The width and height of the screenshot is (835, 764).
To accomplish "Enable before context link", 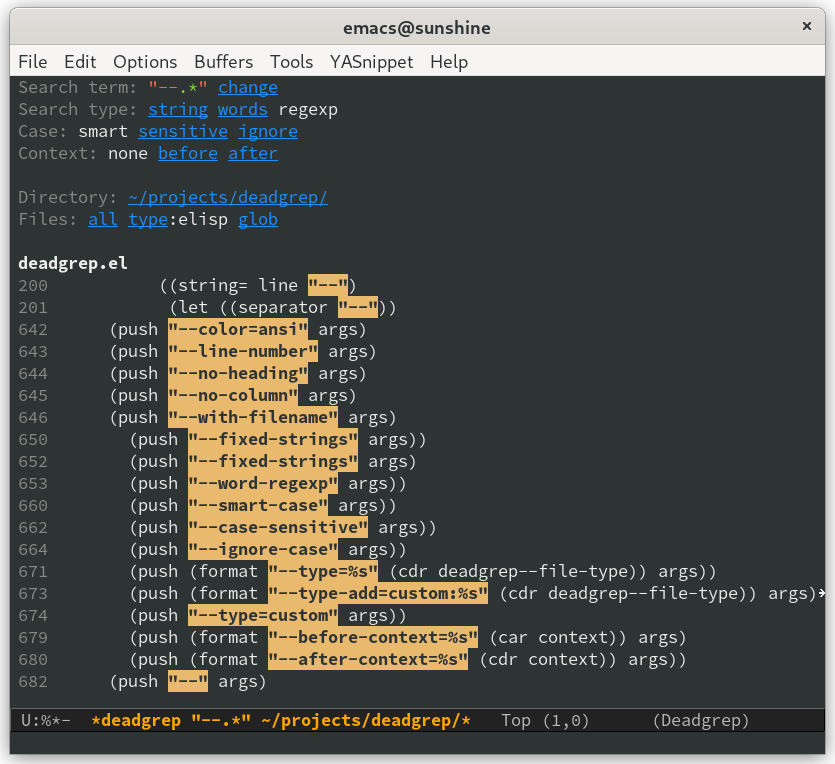I will coord(188,153).
